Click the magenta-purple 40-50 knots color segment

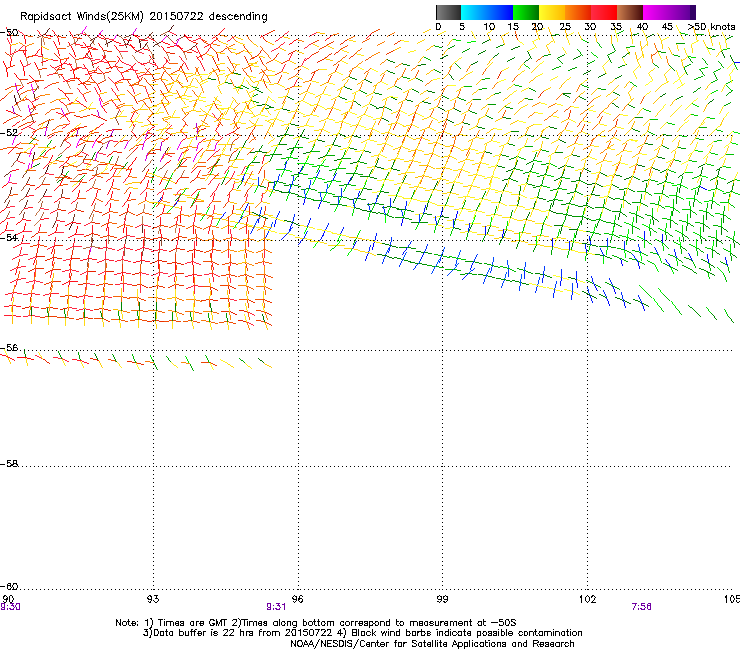[669, 12]
